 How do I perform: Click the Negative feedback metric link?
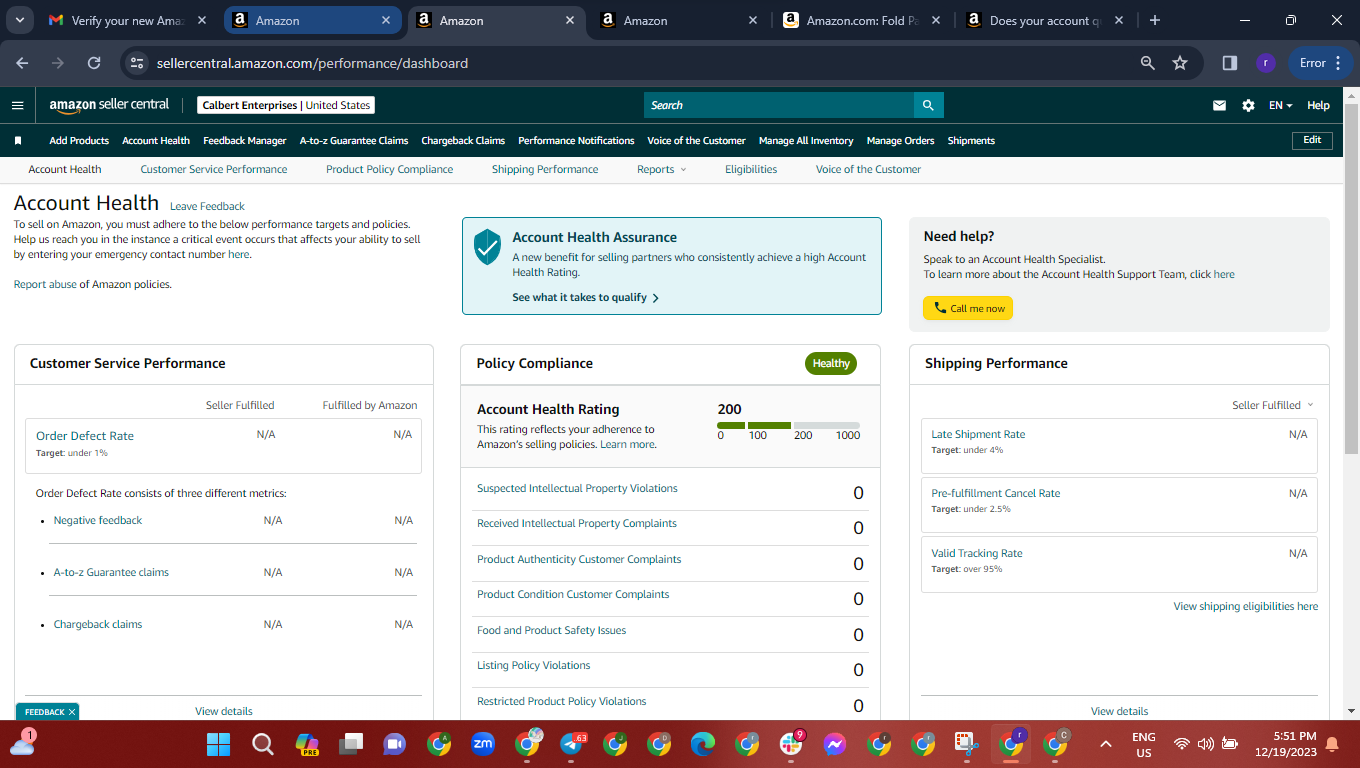[98, 521]
